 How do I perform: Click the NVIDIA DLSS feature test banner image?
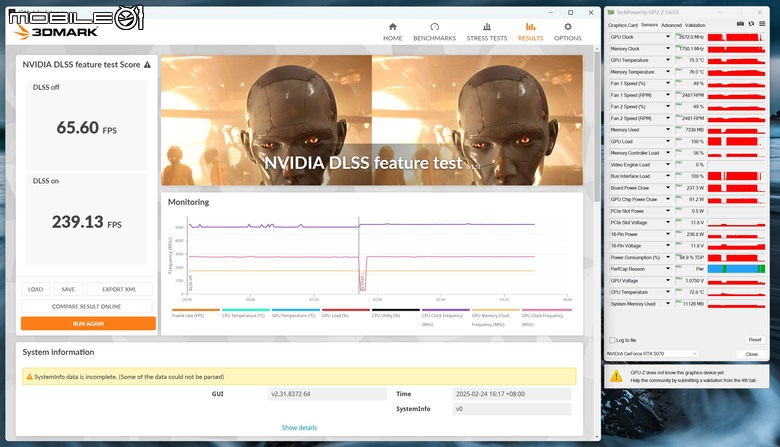[x=372, y=120]
